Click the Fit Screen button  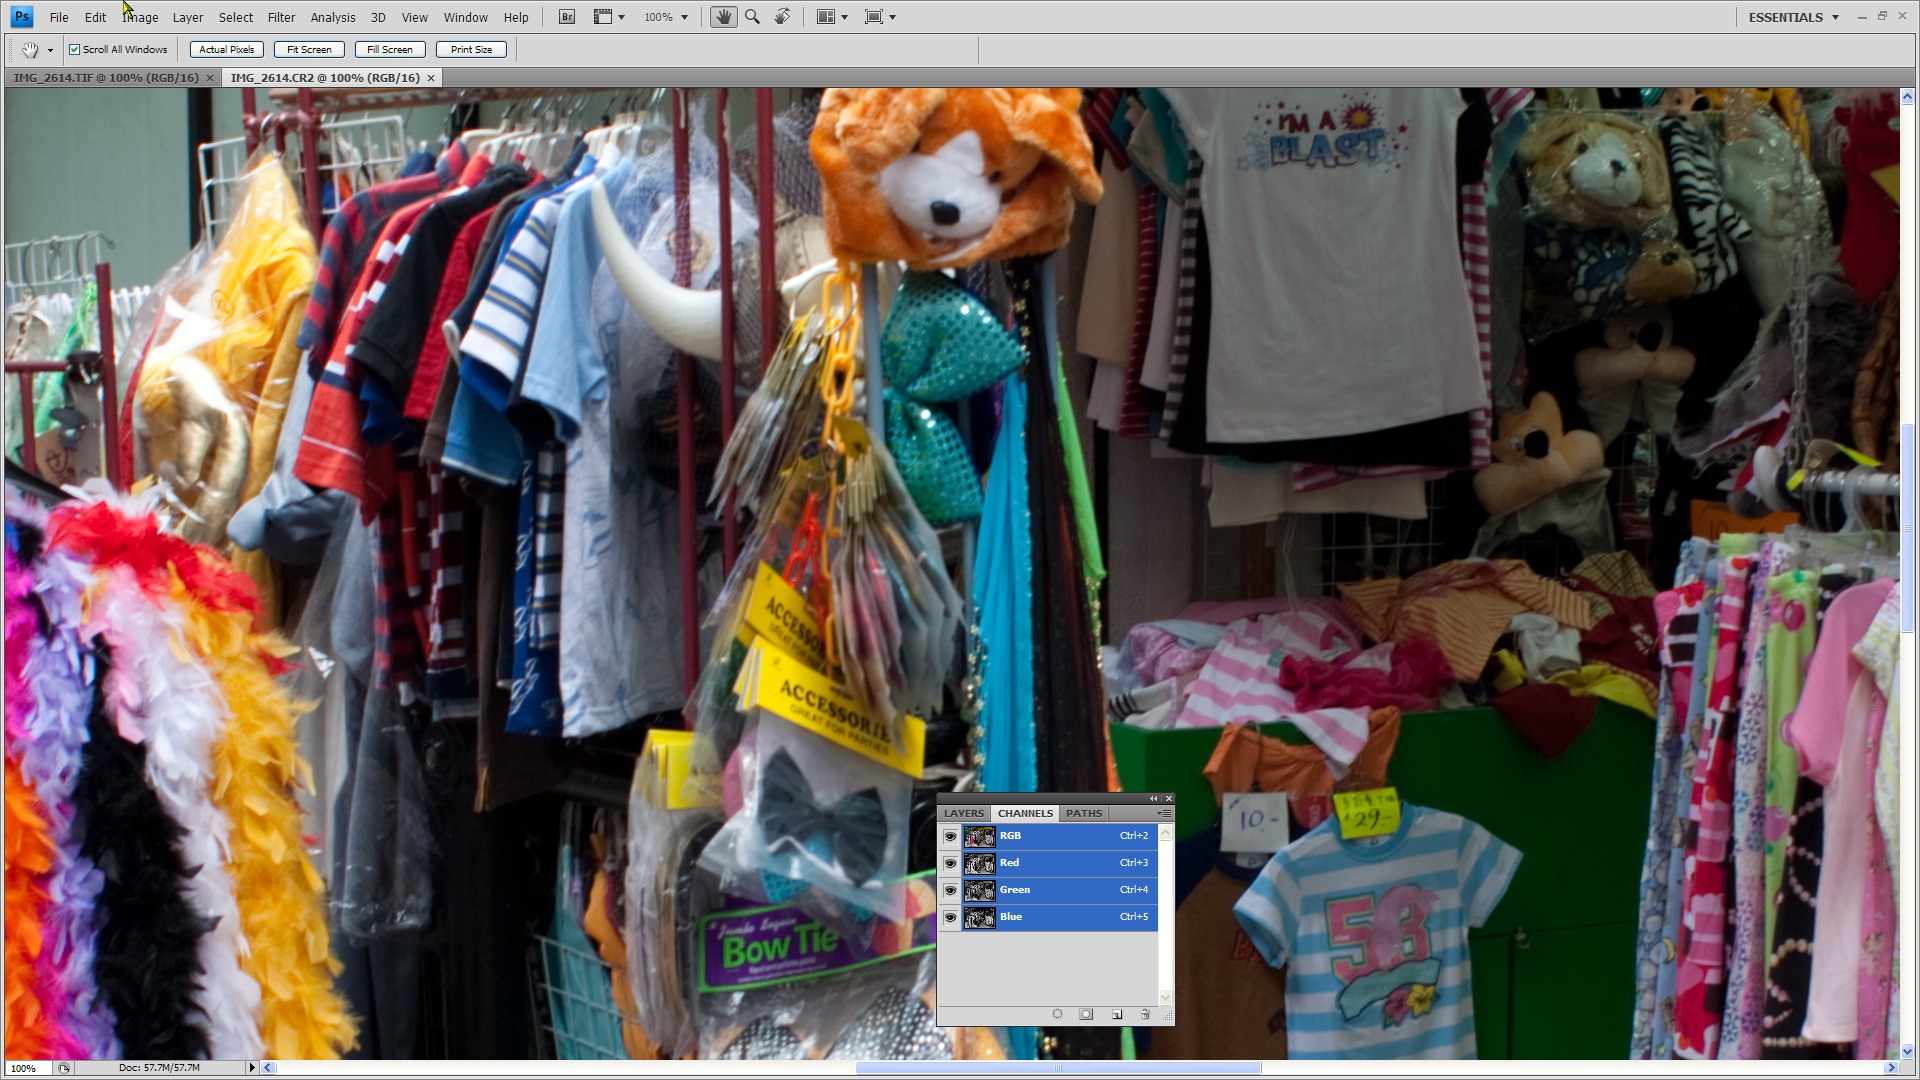tap(309, 50)
